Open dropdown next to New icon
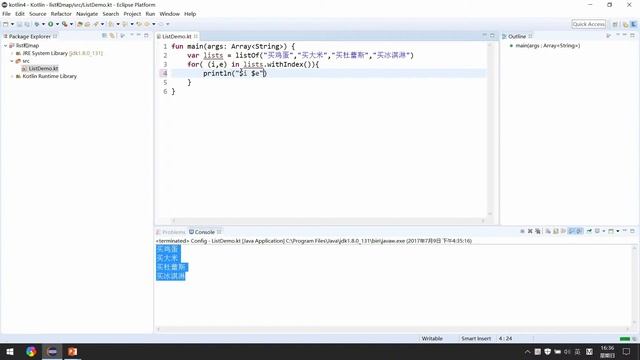Image resolution: width=640 pixels, height=360 pixels. pos(12,24)
